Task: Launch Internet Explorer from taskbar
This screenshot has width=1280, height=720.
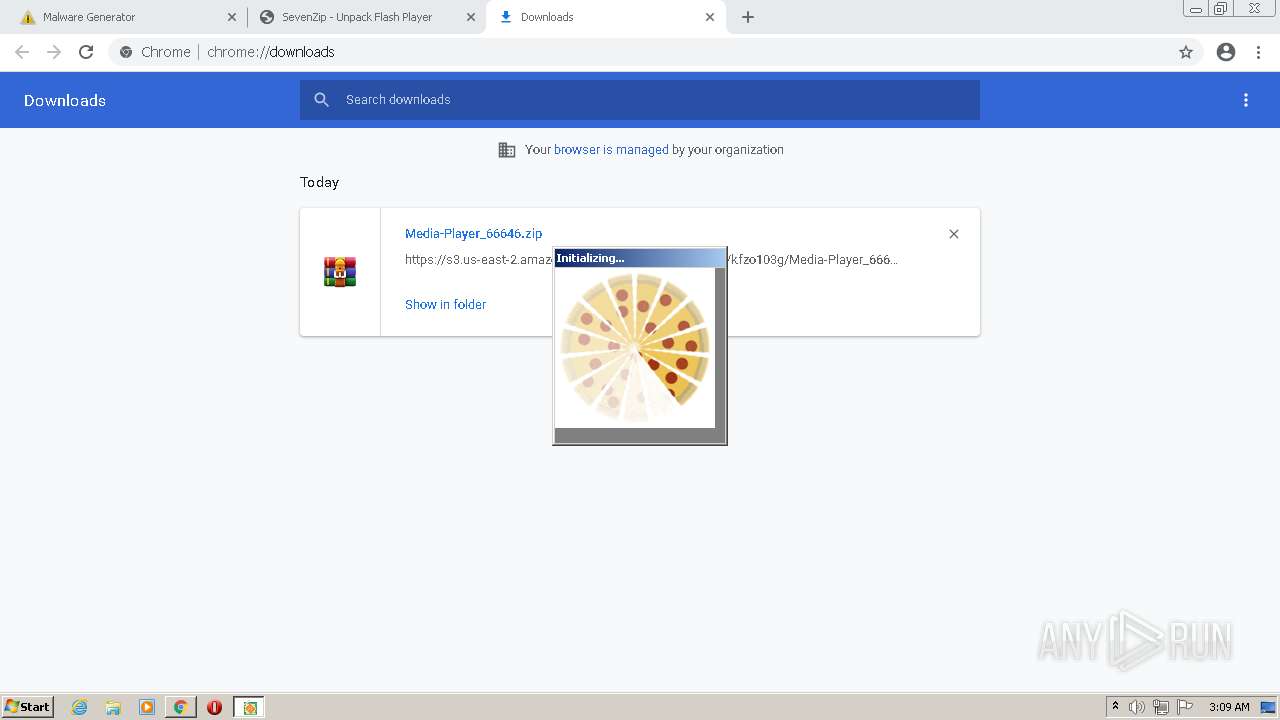Action: 80,707
